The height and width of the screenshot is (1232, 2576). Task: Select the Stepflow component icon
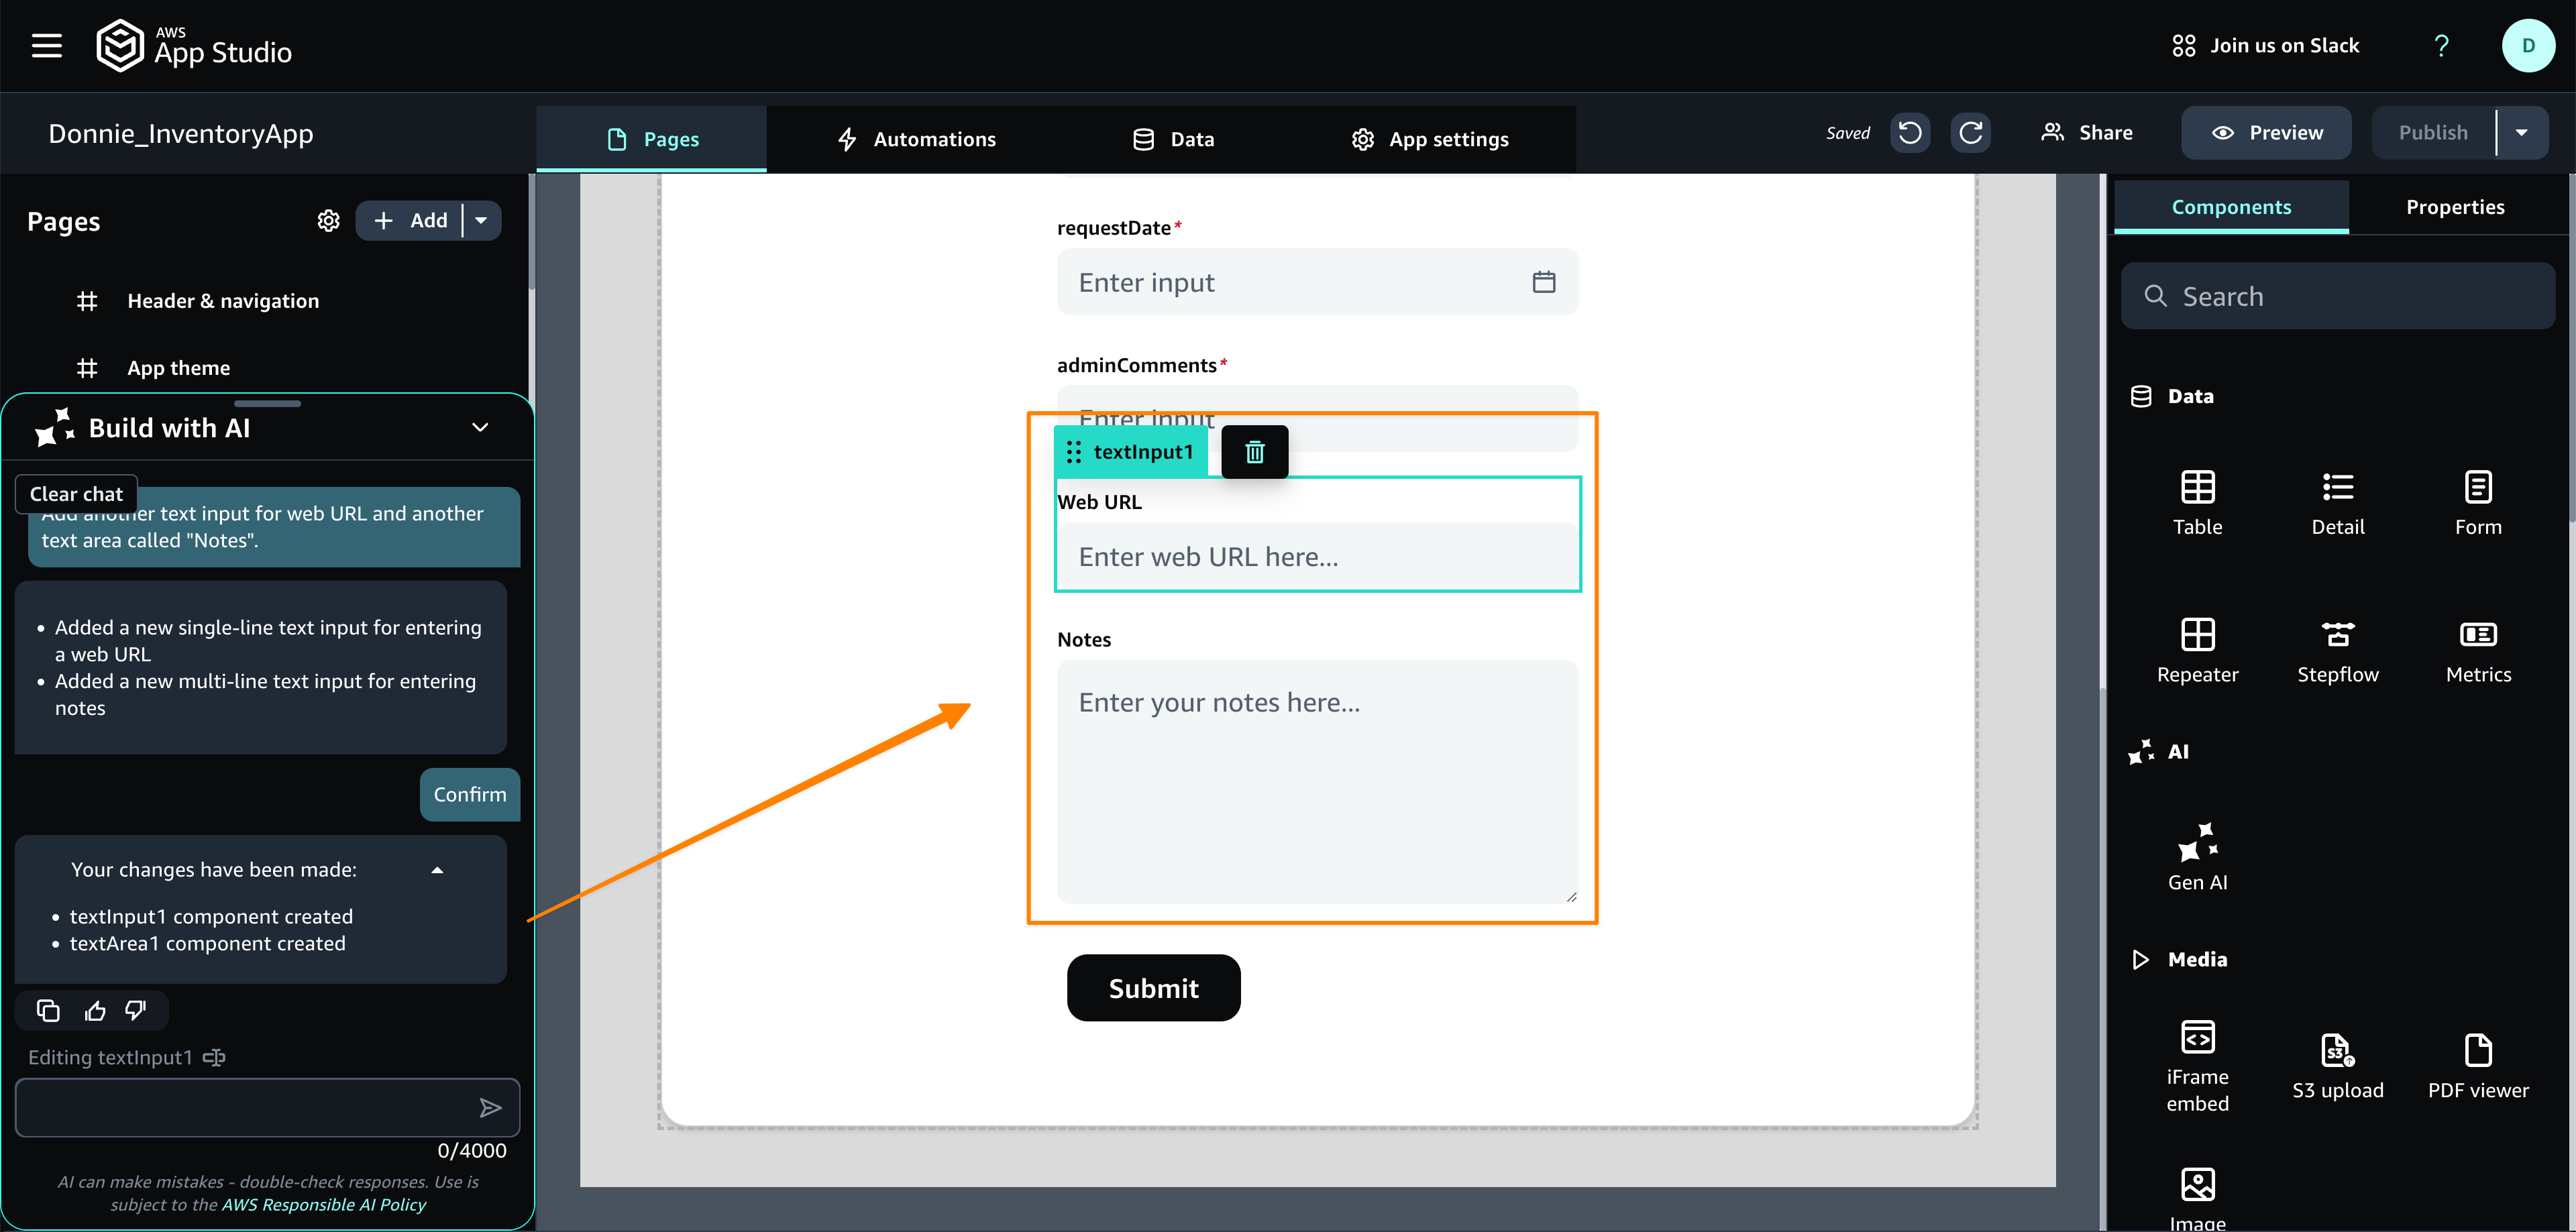click(2337, 635)
